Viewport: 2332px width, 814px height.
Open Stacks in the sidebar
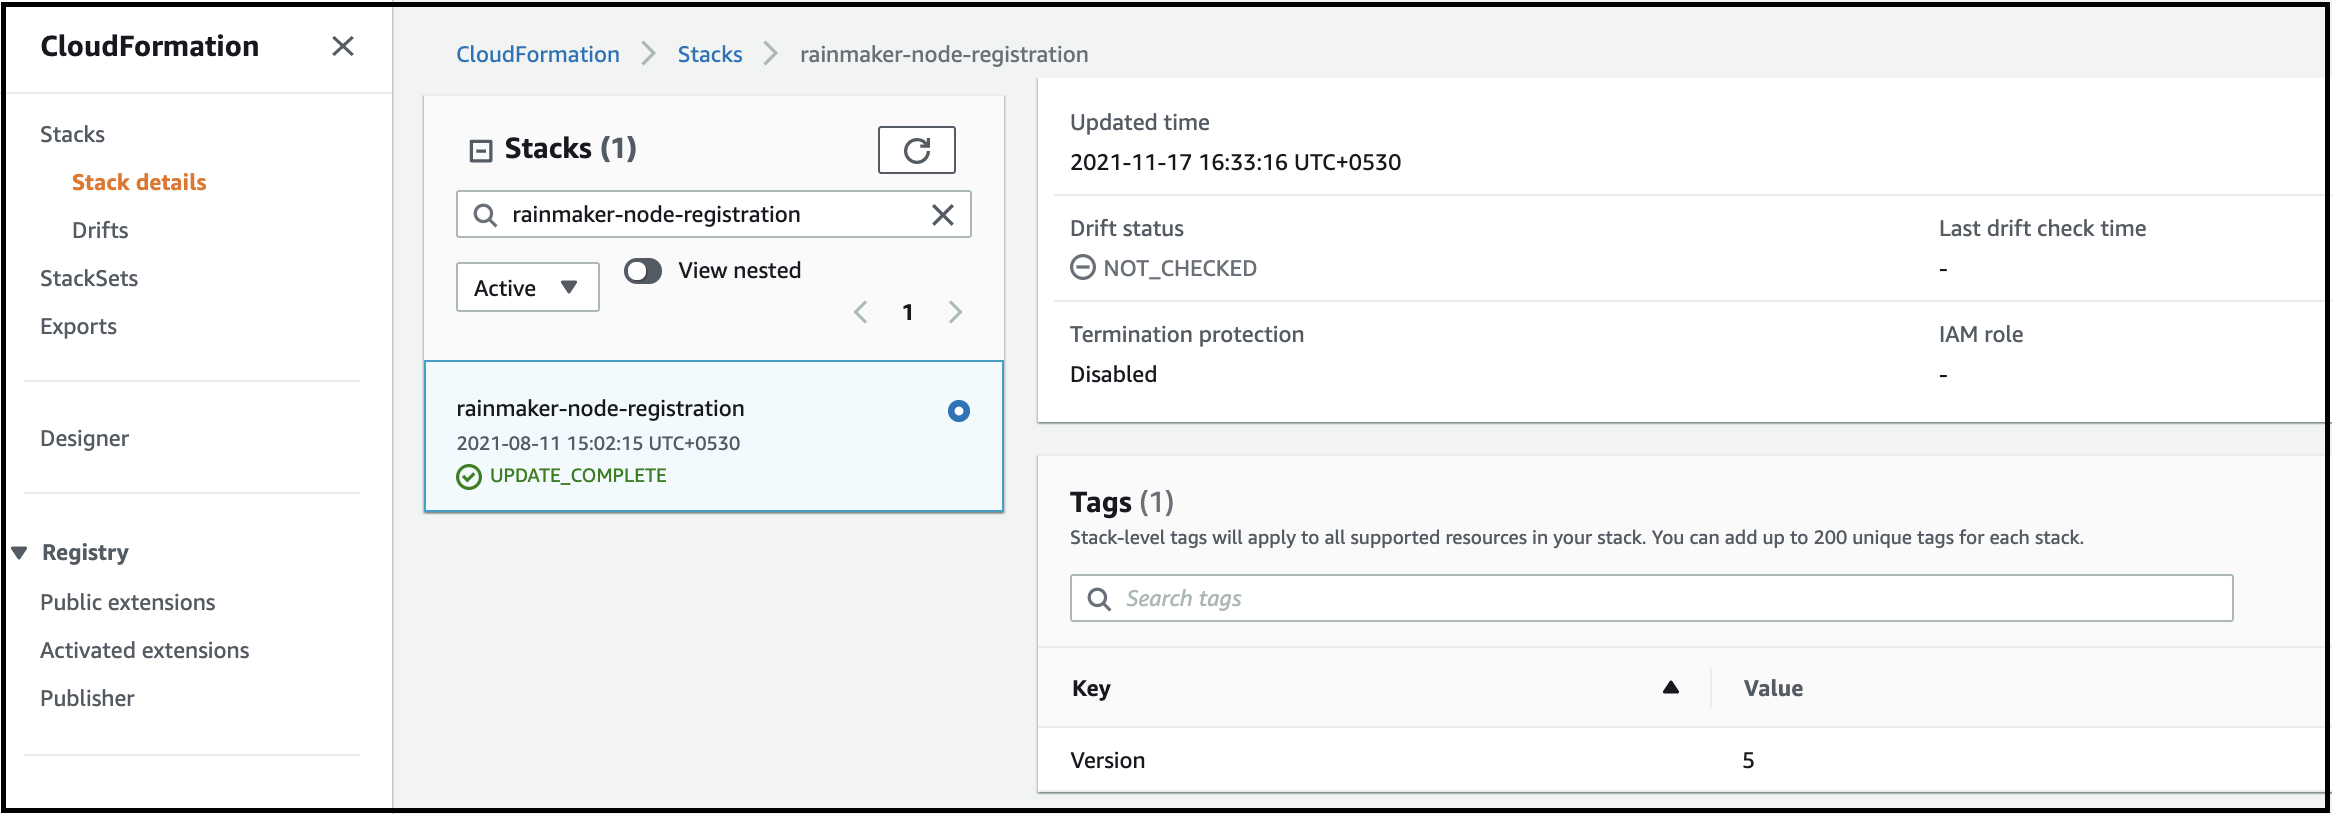72,134
